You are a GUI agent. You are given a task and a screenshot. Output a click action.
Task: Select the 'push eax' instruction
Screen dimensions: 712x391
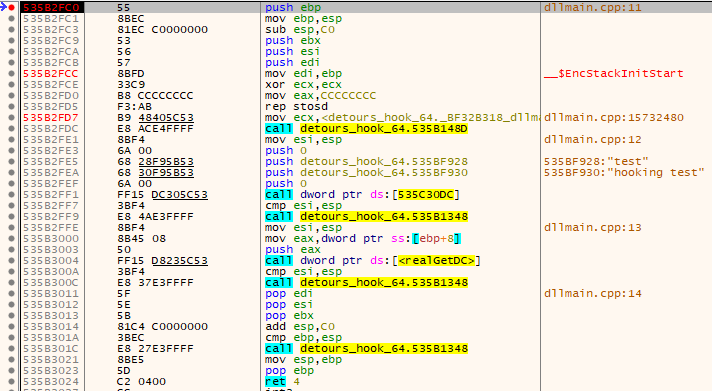pos(293,249)
